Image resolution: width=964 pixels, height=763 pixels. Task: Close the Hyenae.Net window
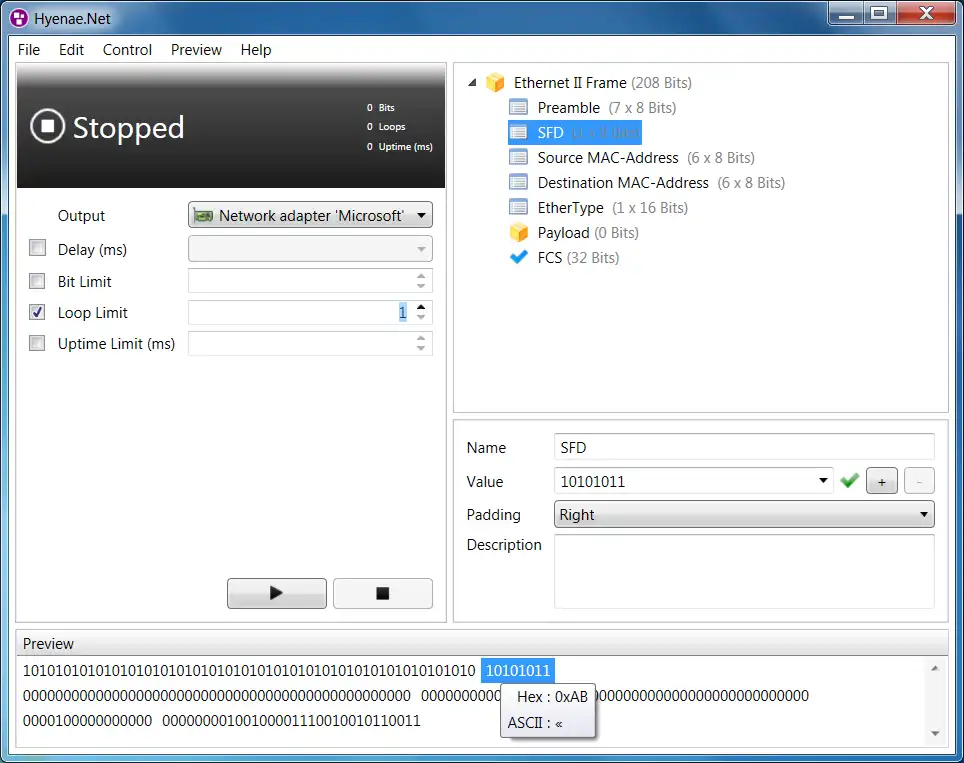coord(926,14)
